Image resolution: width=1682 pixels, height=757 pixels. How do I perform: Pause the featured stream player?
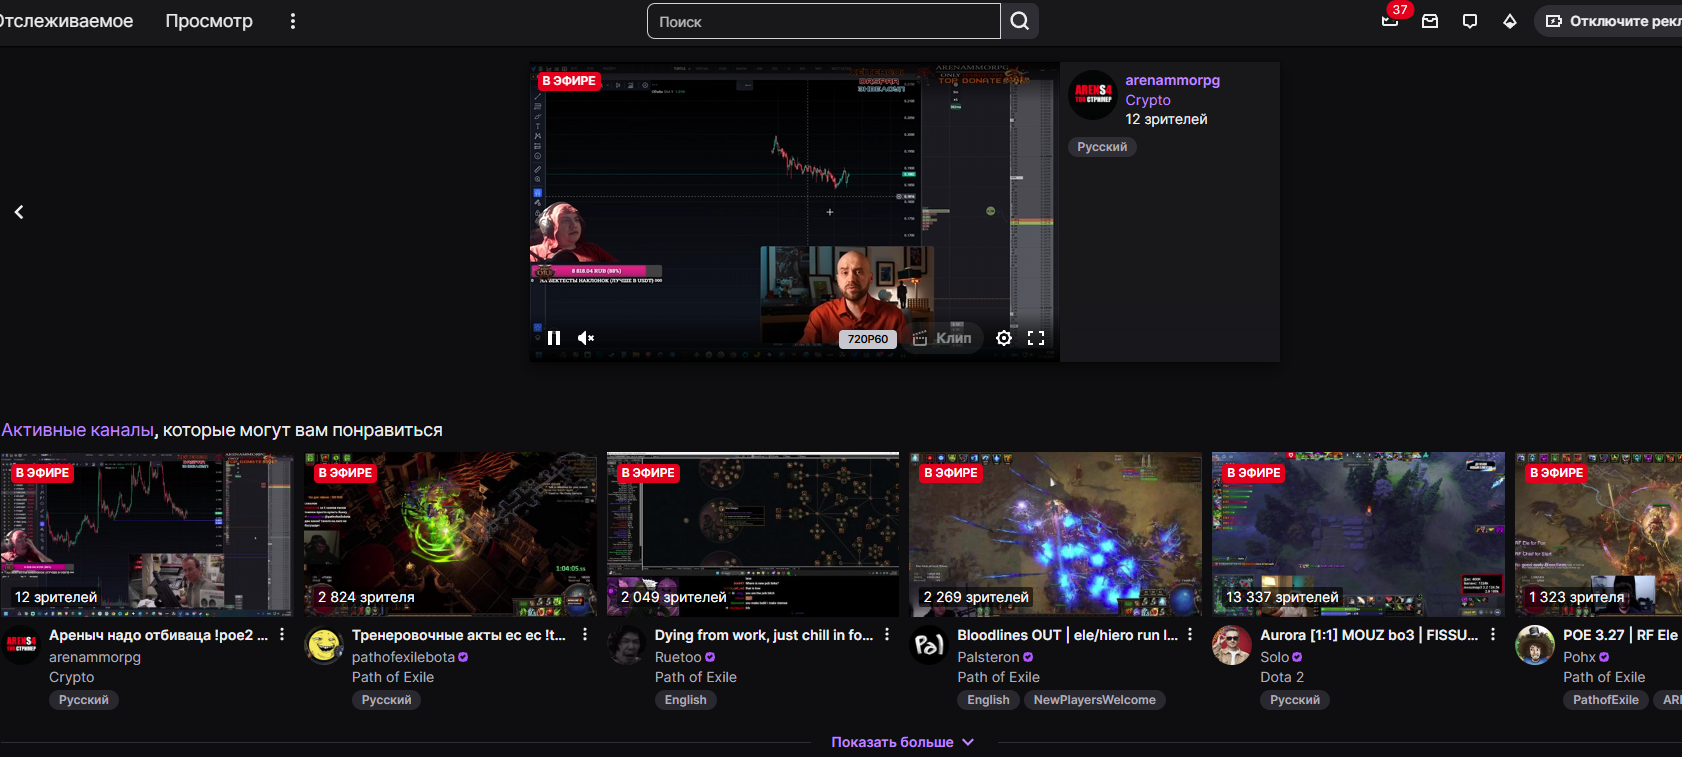click(x=554, y=338)
